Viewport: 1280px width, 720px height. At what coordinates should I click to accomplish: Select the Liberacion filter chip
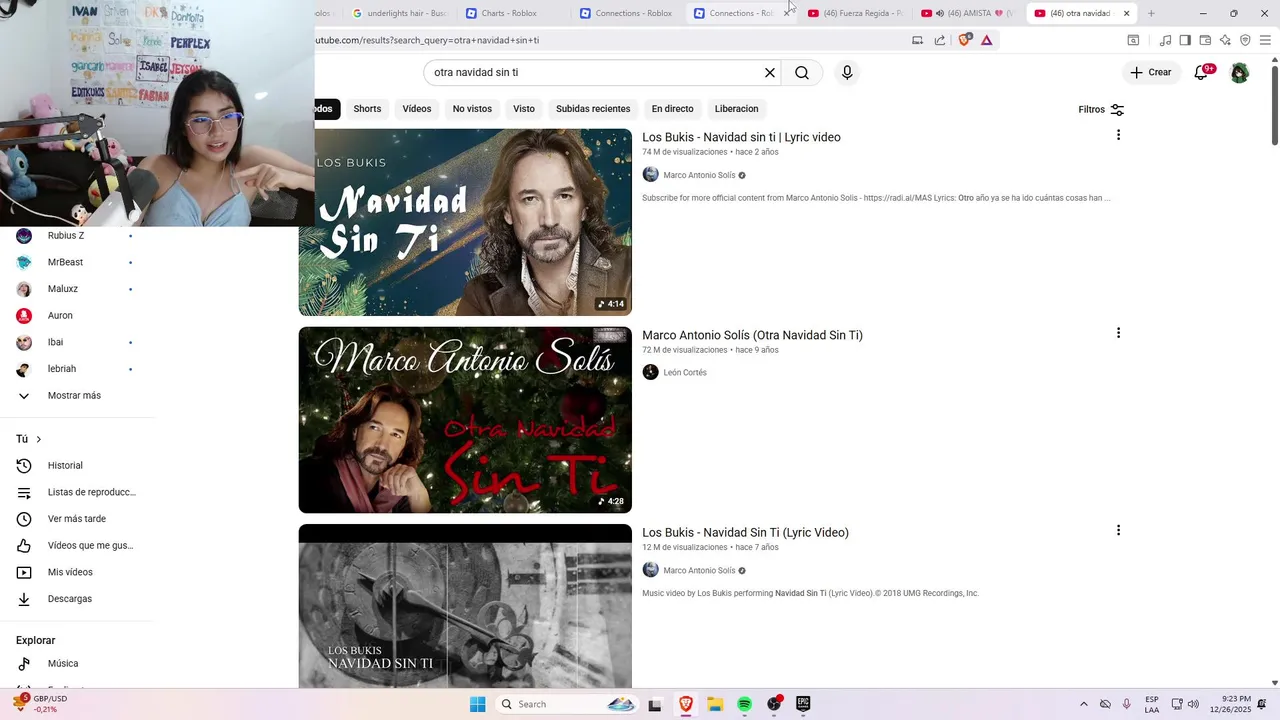coord(736,109)
